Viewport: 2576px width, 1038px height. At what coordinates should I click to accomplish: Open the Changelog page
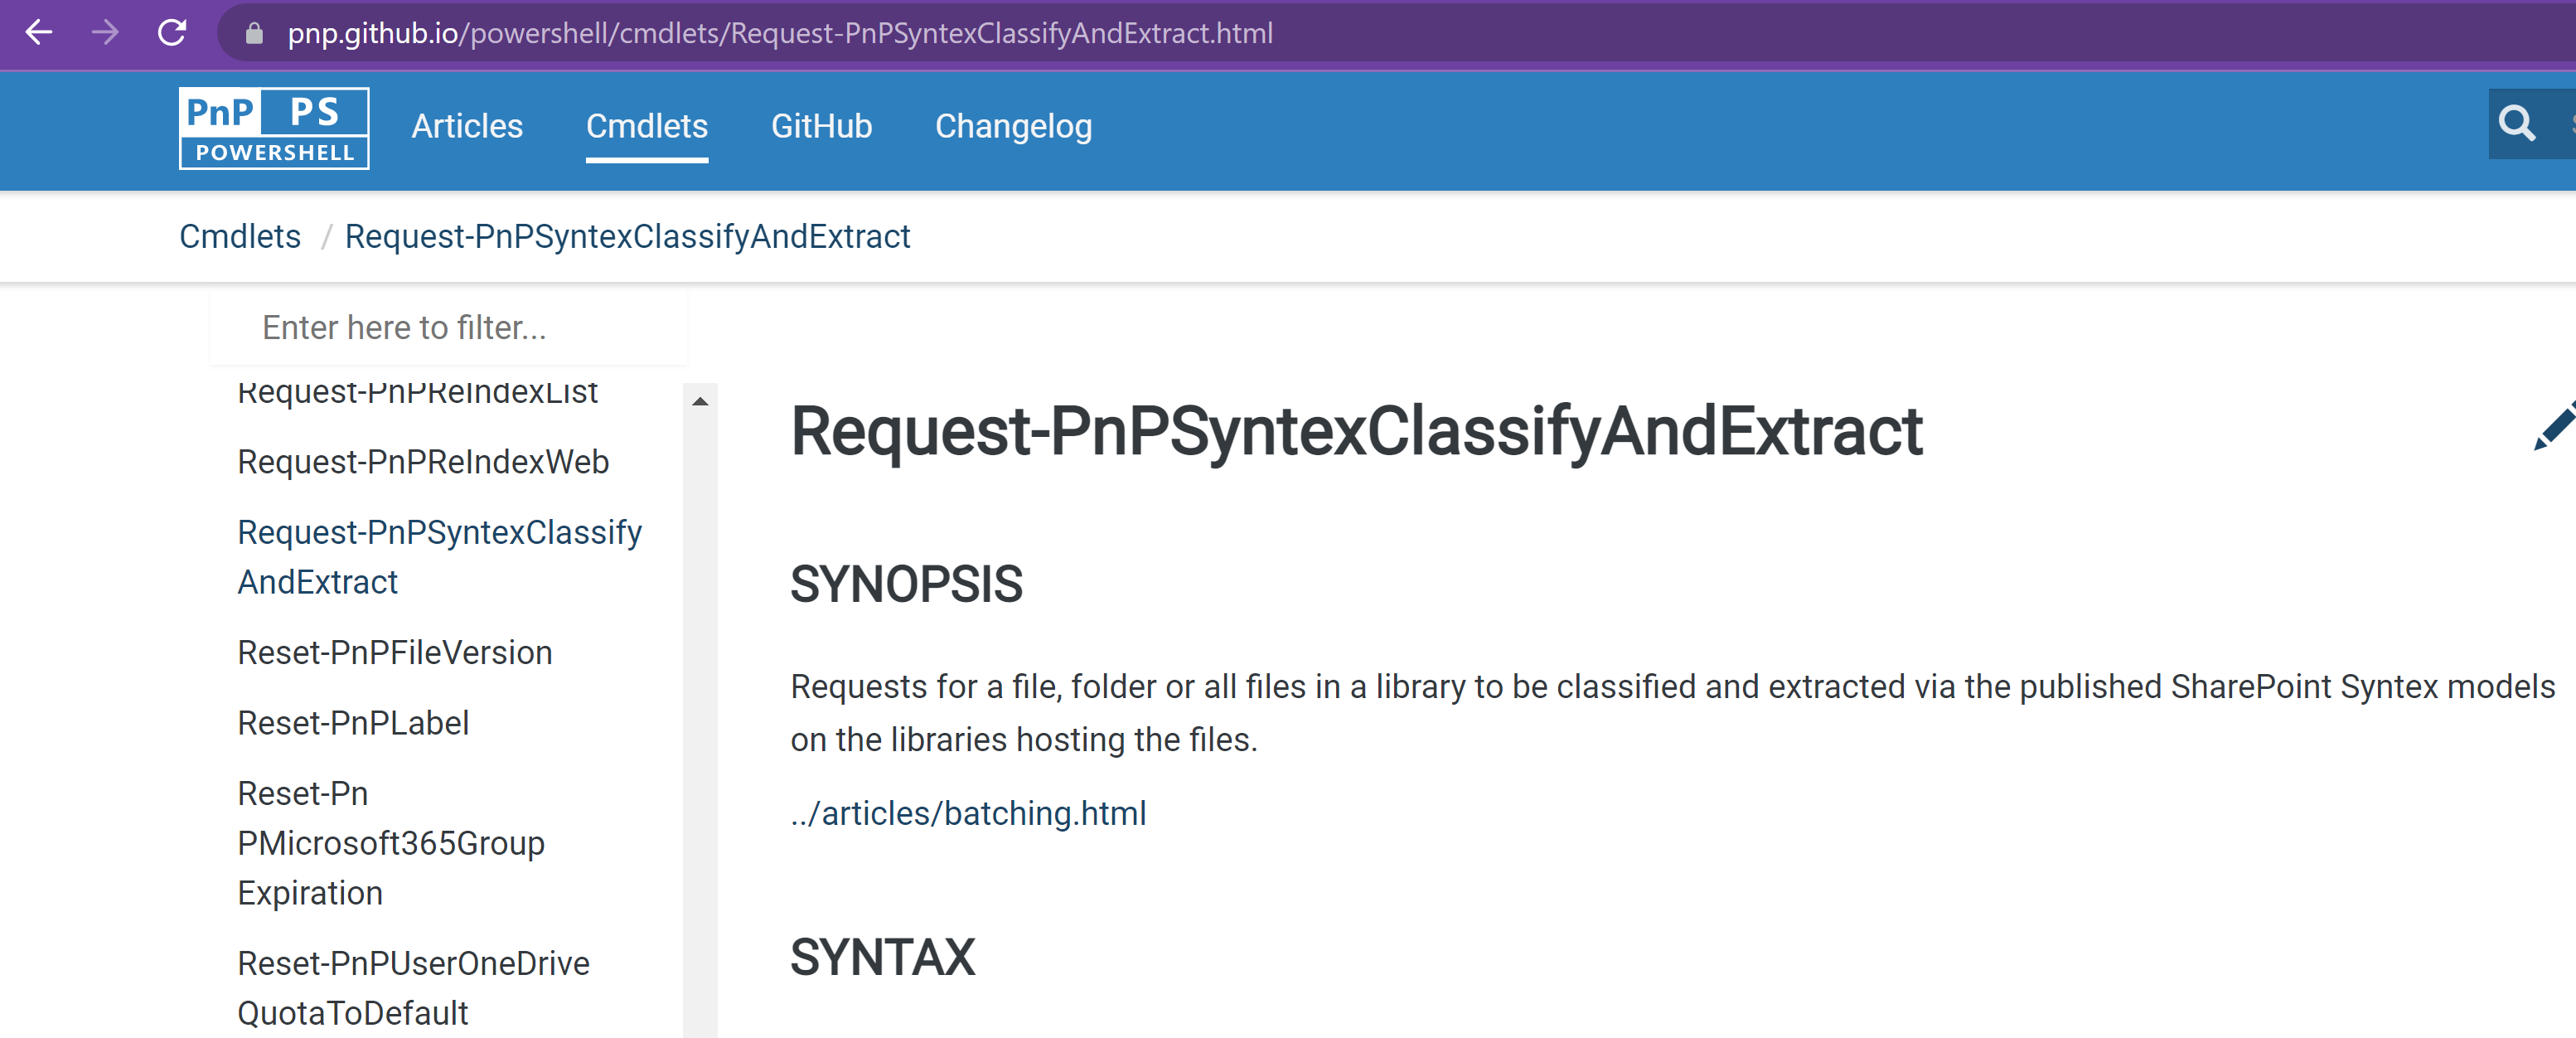click(1012, 126)
